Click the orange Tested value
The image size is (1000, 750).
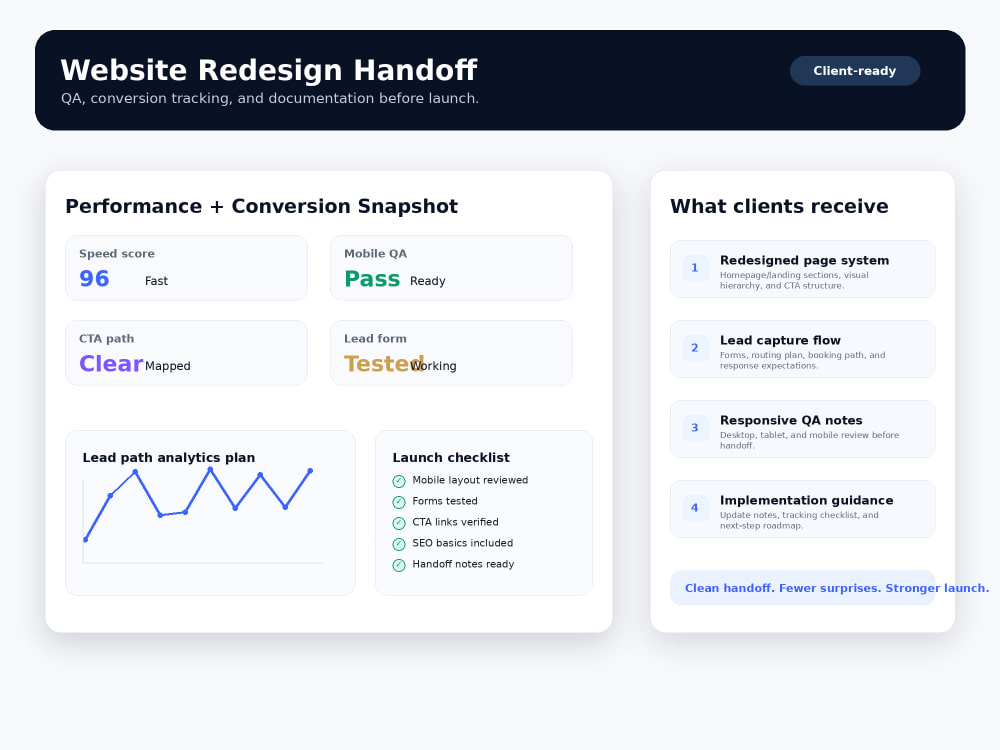384,364
